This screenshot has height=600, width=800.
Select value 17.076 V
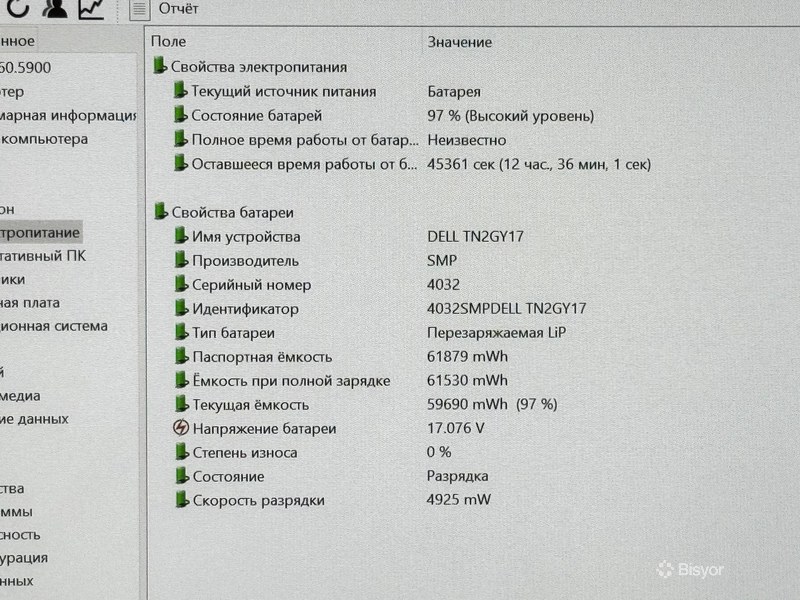coord(456,428)
